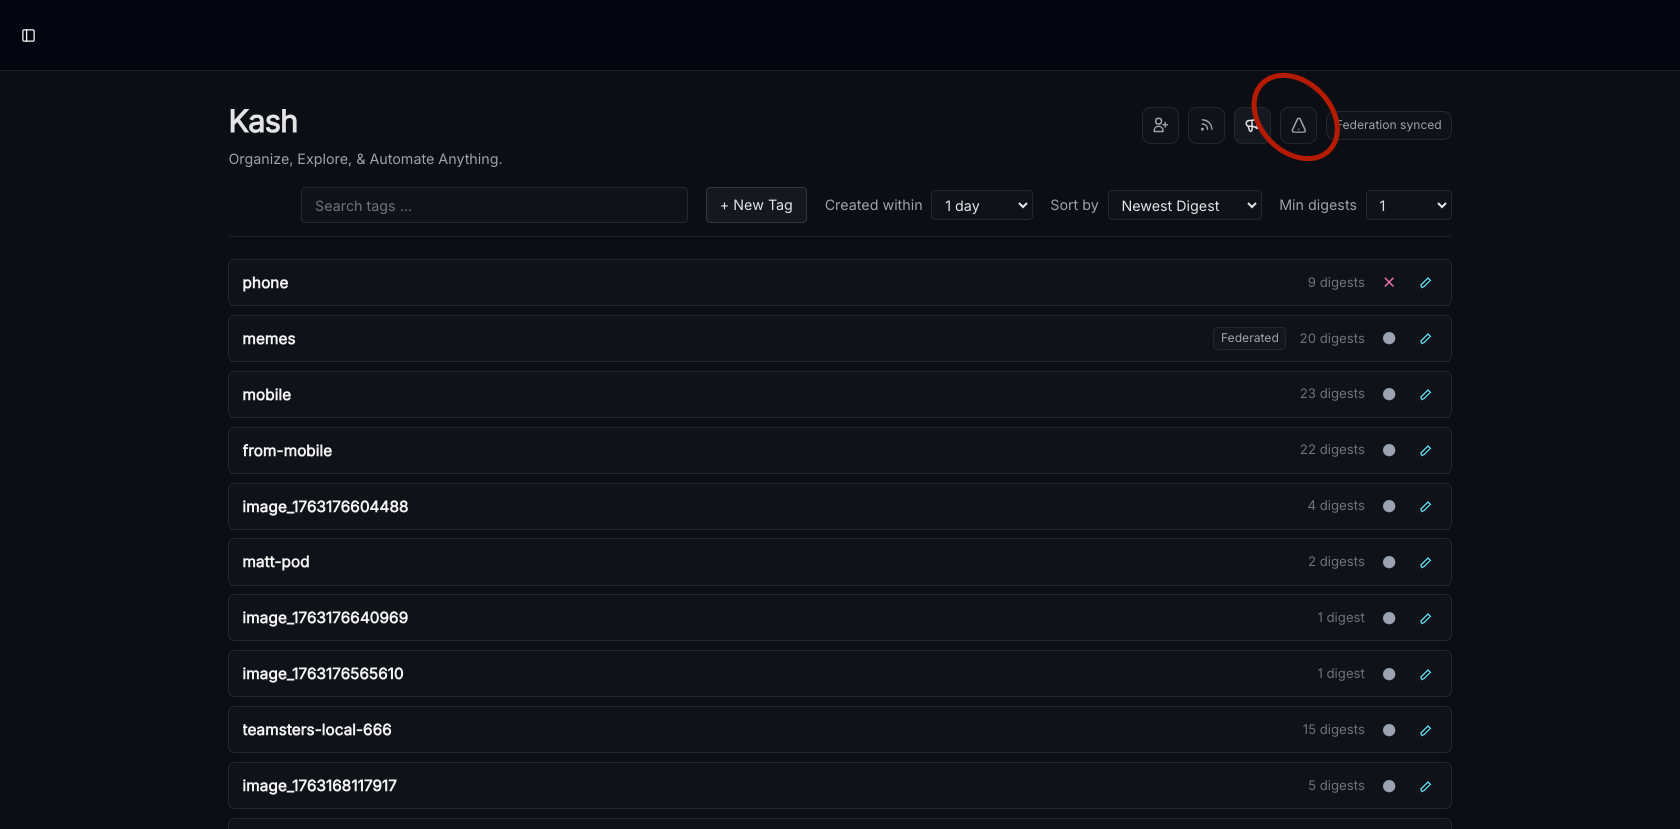Click the megaphone announcement icon
This screenshot has width=1680, height=829.
click(1251, 126)
